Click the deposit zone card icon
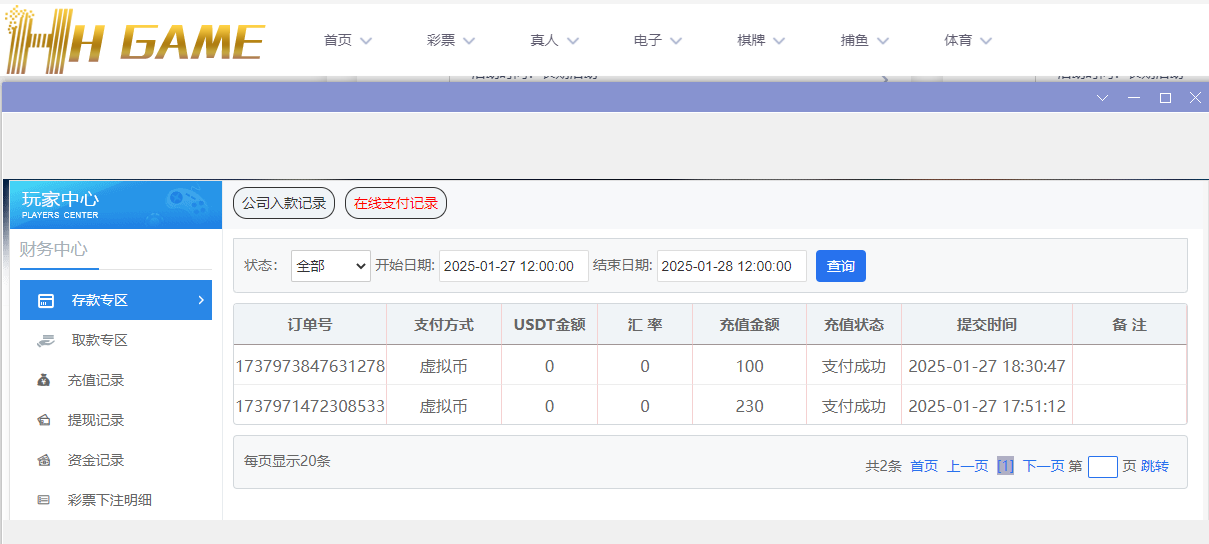 click(46, 301)
